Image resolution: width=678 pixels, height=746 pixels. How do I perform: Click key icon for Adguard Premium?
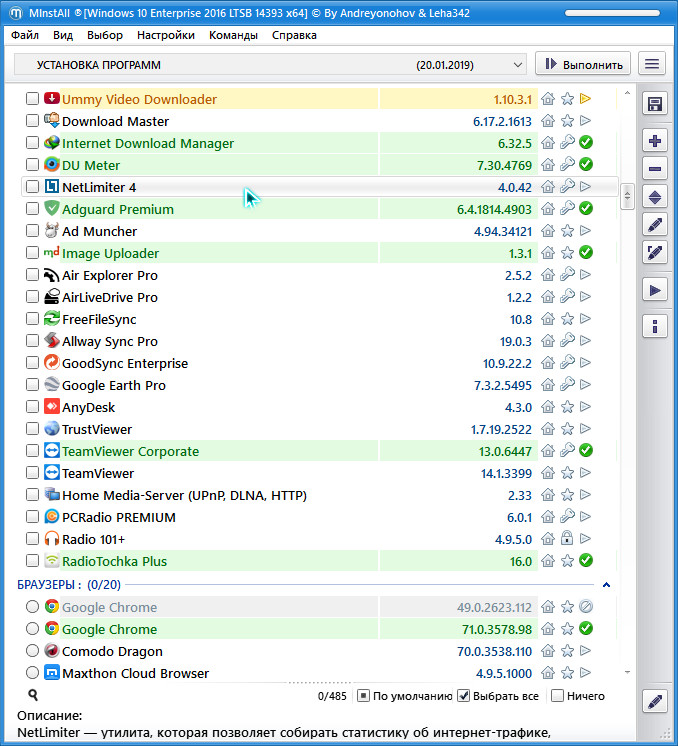click(567, 208)
